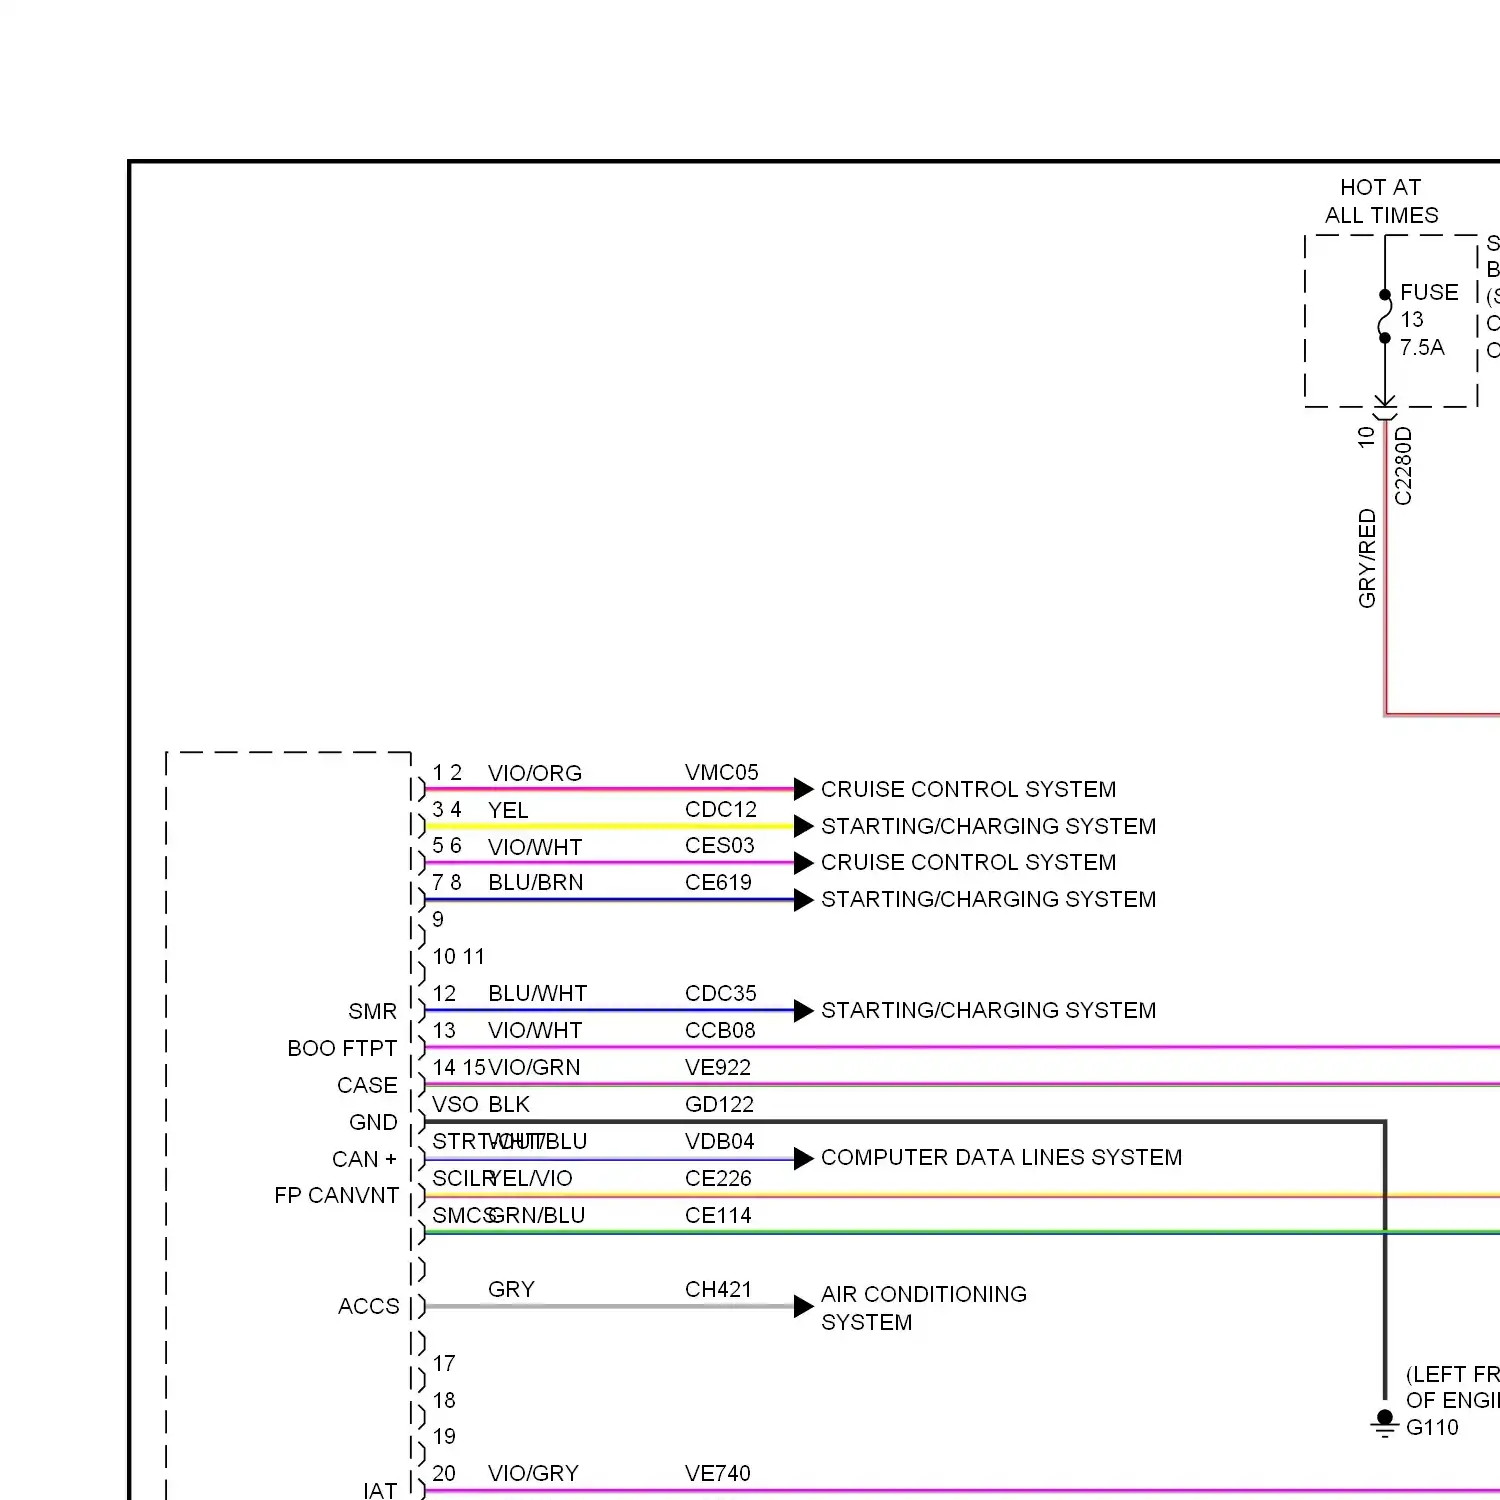
Task: Click the GND pin label
Action: click(x=373, y=1122)
